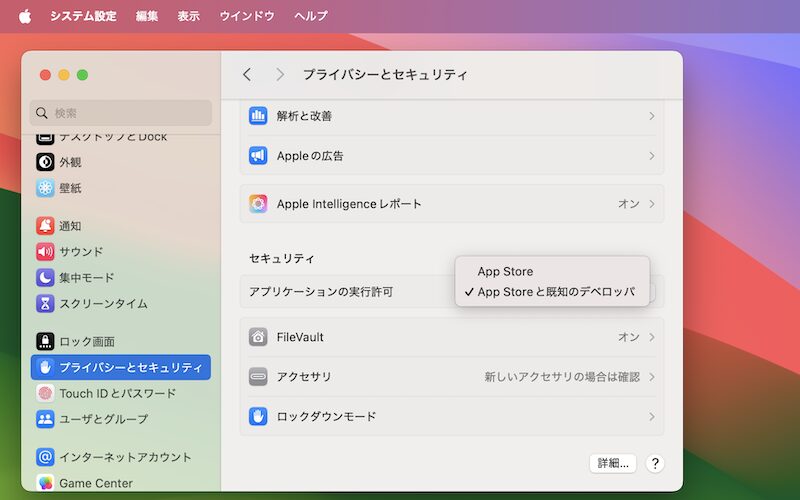The image size is (800, 500).
Task: Zoom window with green button
Action: tap(82, 75)
